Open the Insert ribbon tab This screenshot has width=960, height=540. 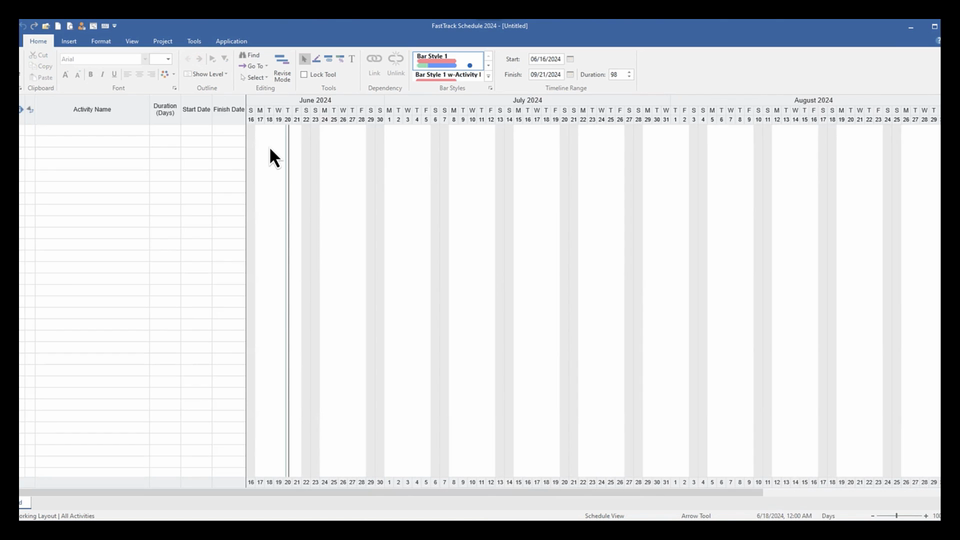(x=69, y=41)
